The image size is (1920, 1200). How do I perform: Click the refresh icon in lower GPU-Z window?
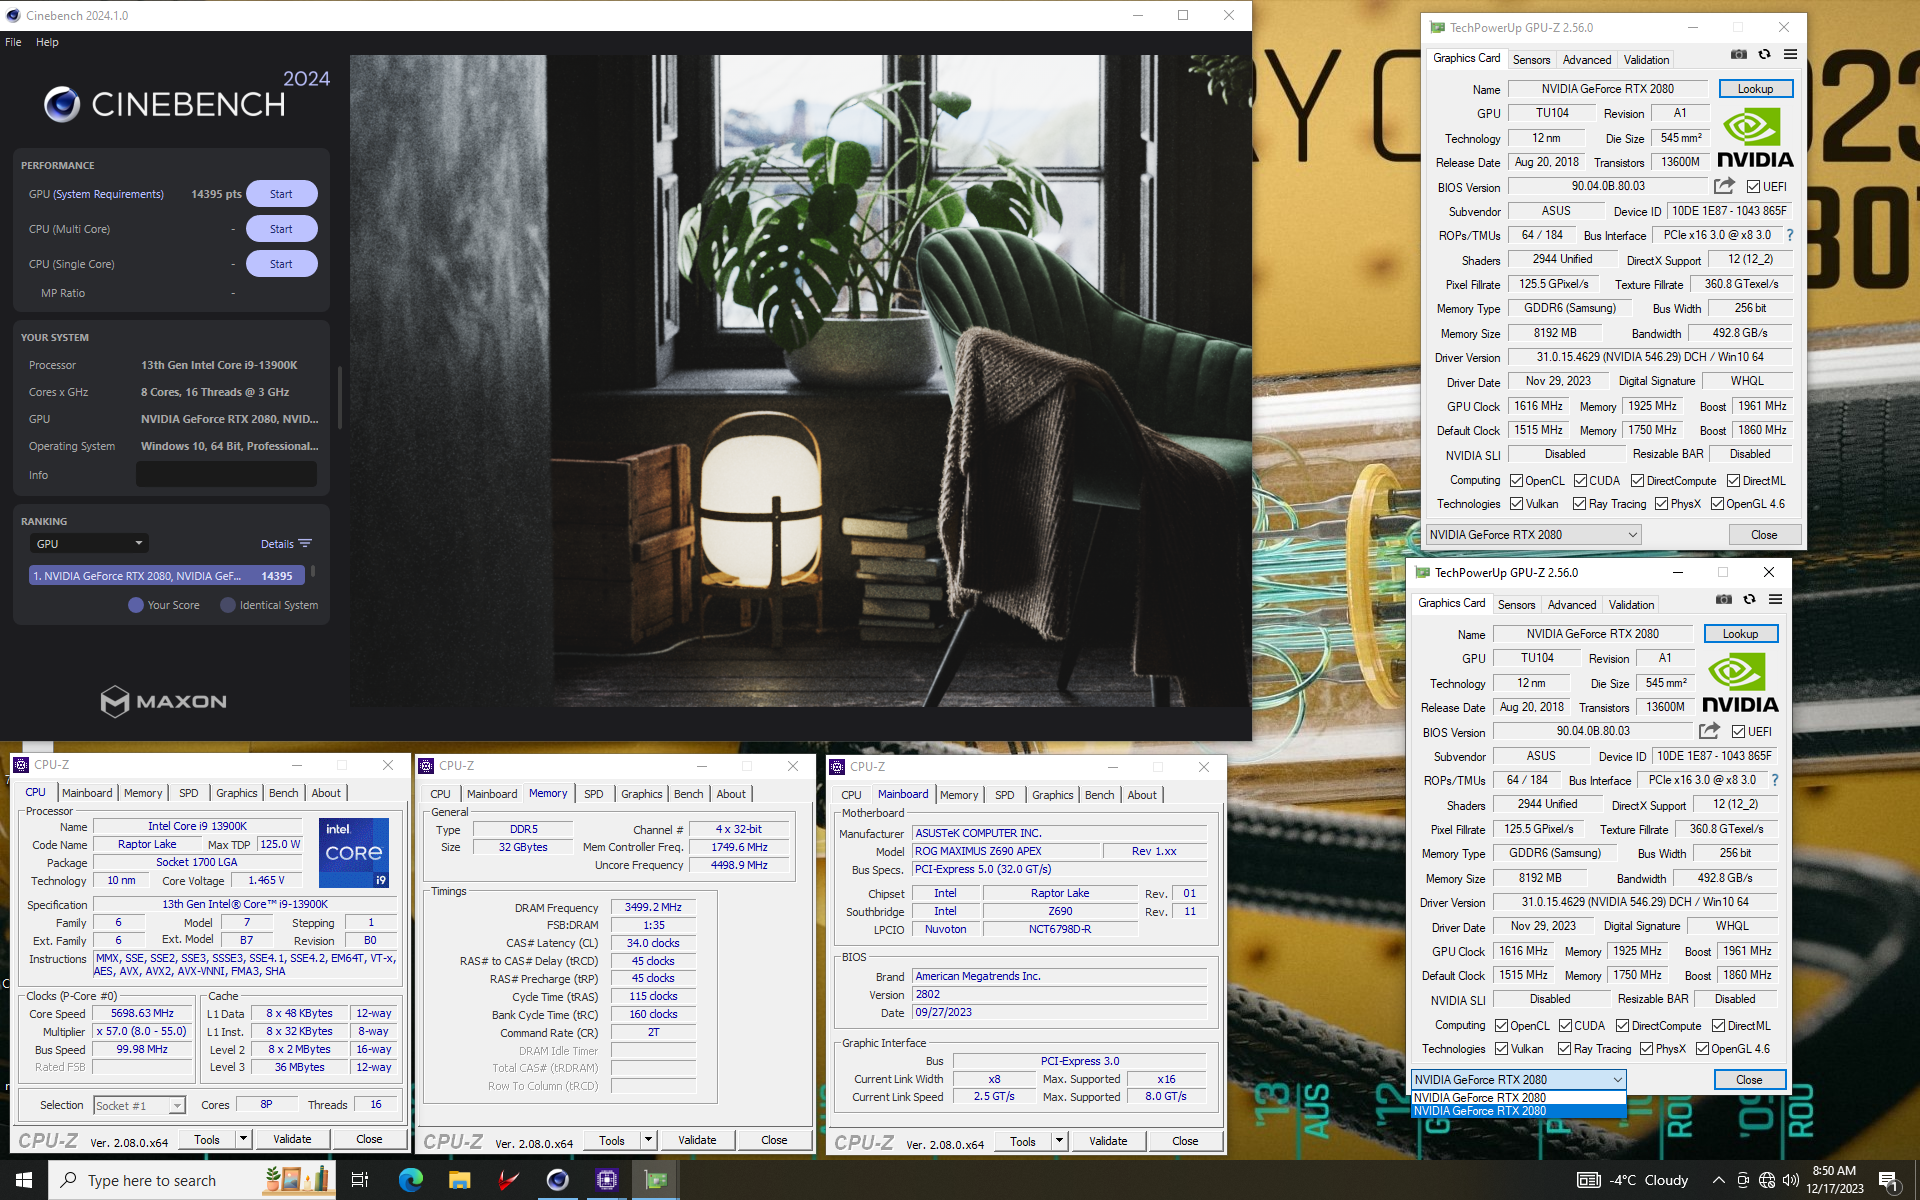[x=1749, y=600]
